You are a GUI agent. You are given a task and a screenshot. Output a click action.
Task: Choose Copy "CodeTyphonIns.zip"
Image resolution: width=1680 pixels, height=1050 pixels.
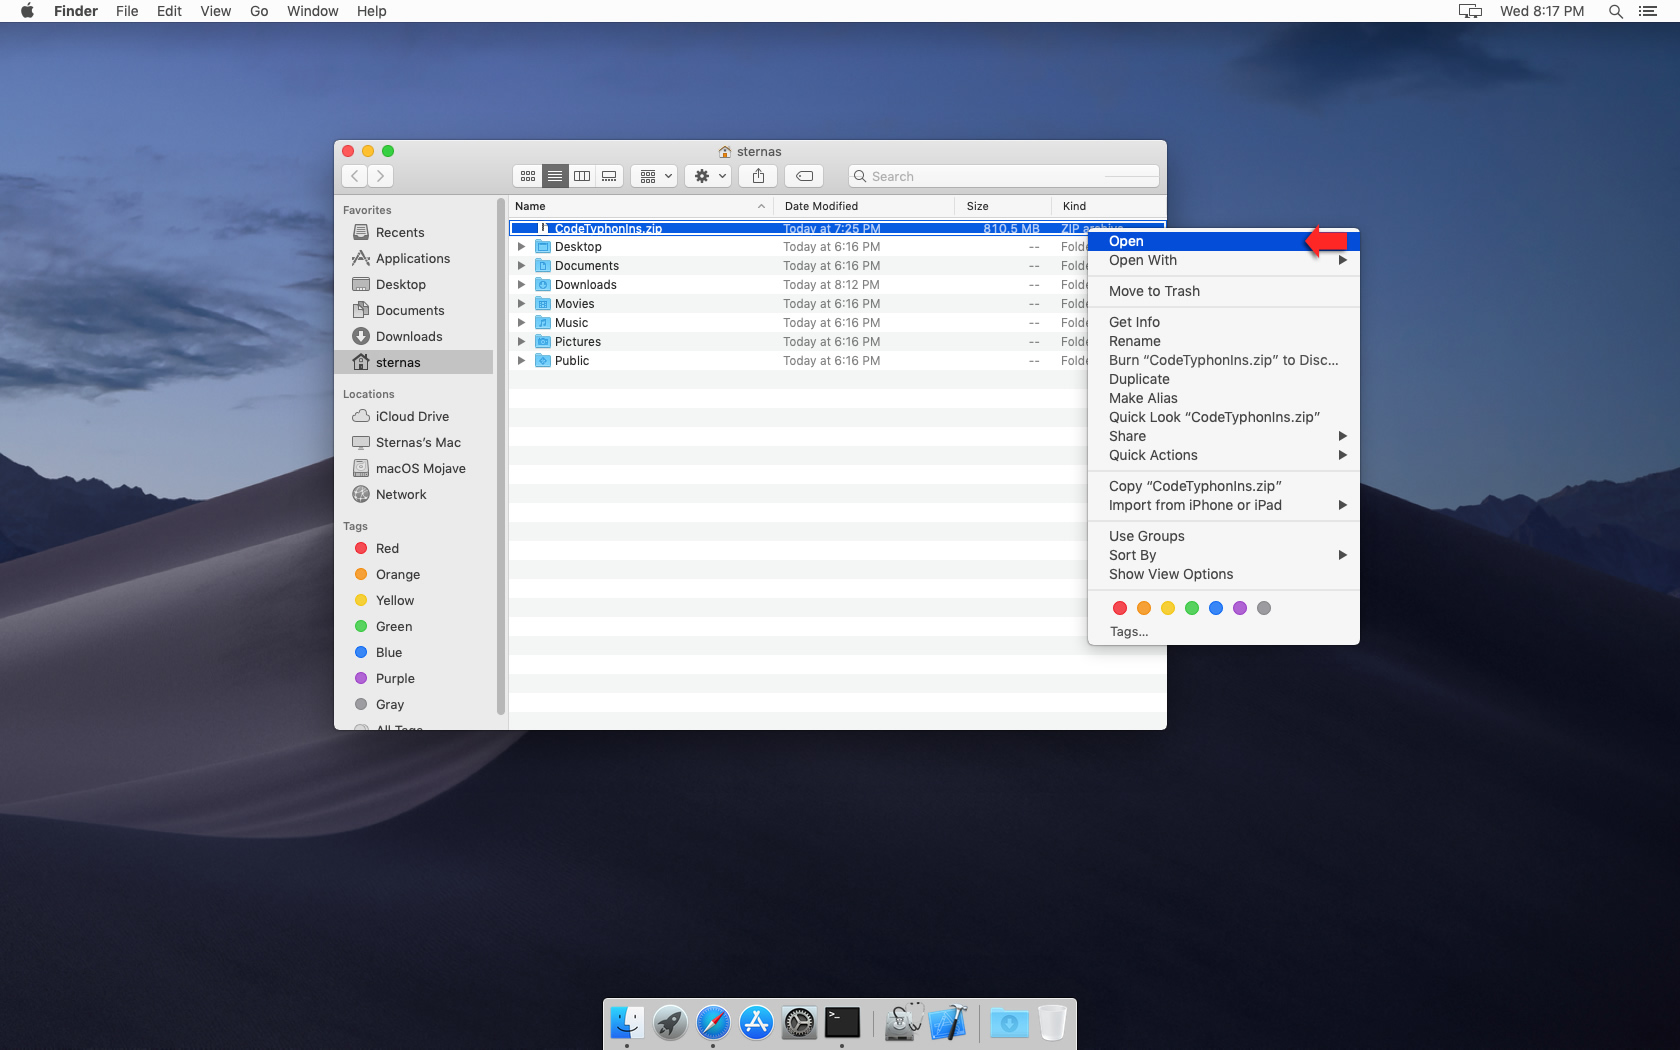[1223, 486]
